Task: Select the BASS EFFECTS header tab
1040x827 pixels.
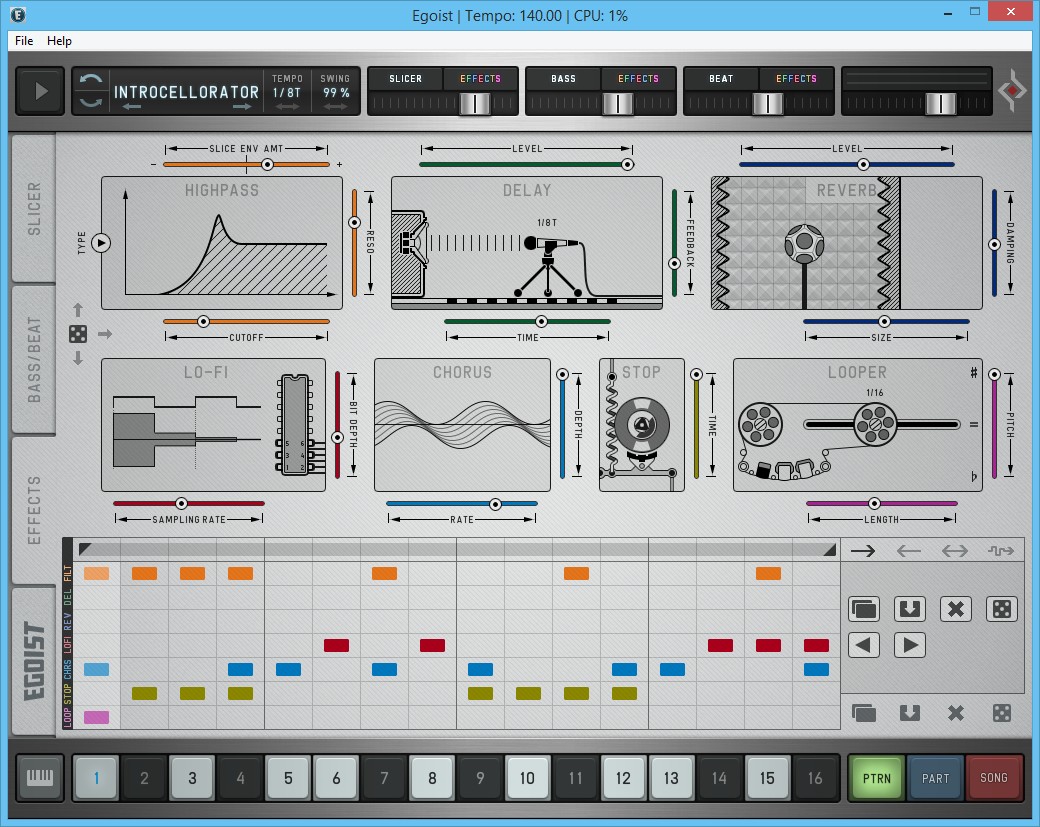Action: point(638,79)
